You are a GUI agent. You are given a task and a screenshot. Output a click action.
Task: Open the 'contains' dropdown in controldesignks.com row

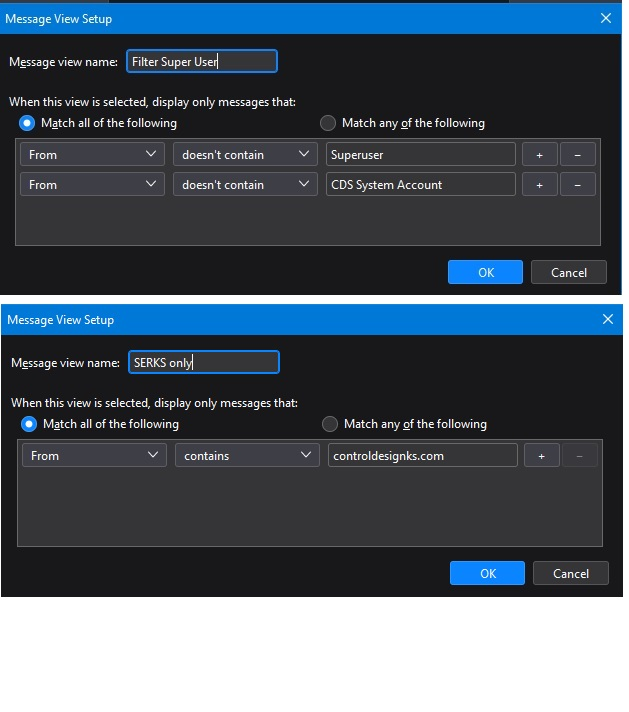247,455
